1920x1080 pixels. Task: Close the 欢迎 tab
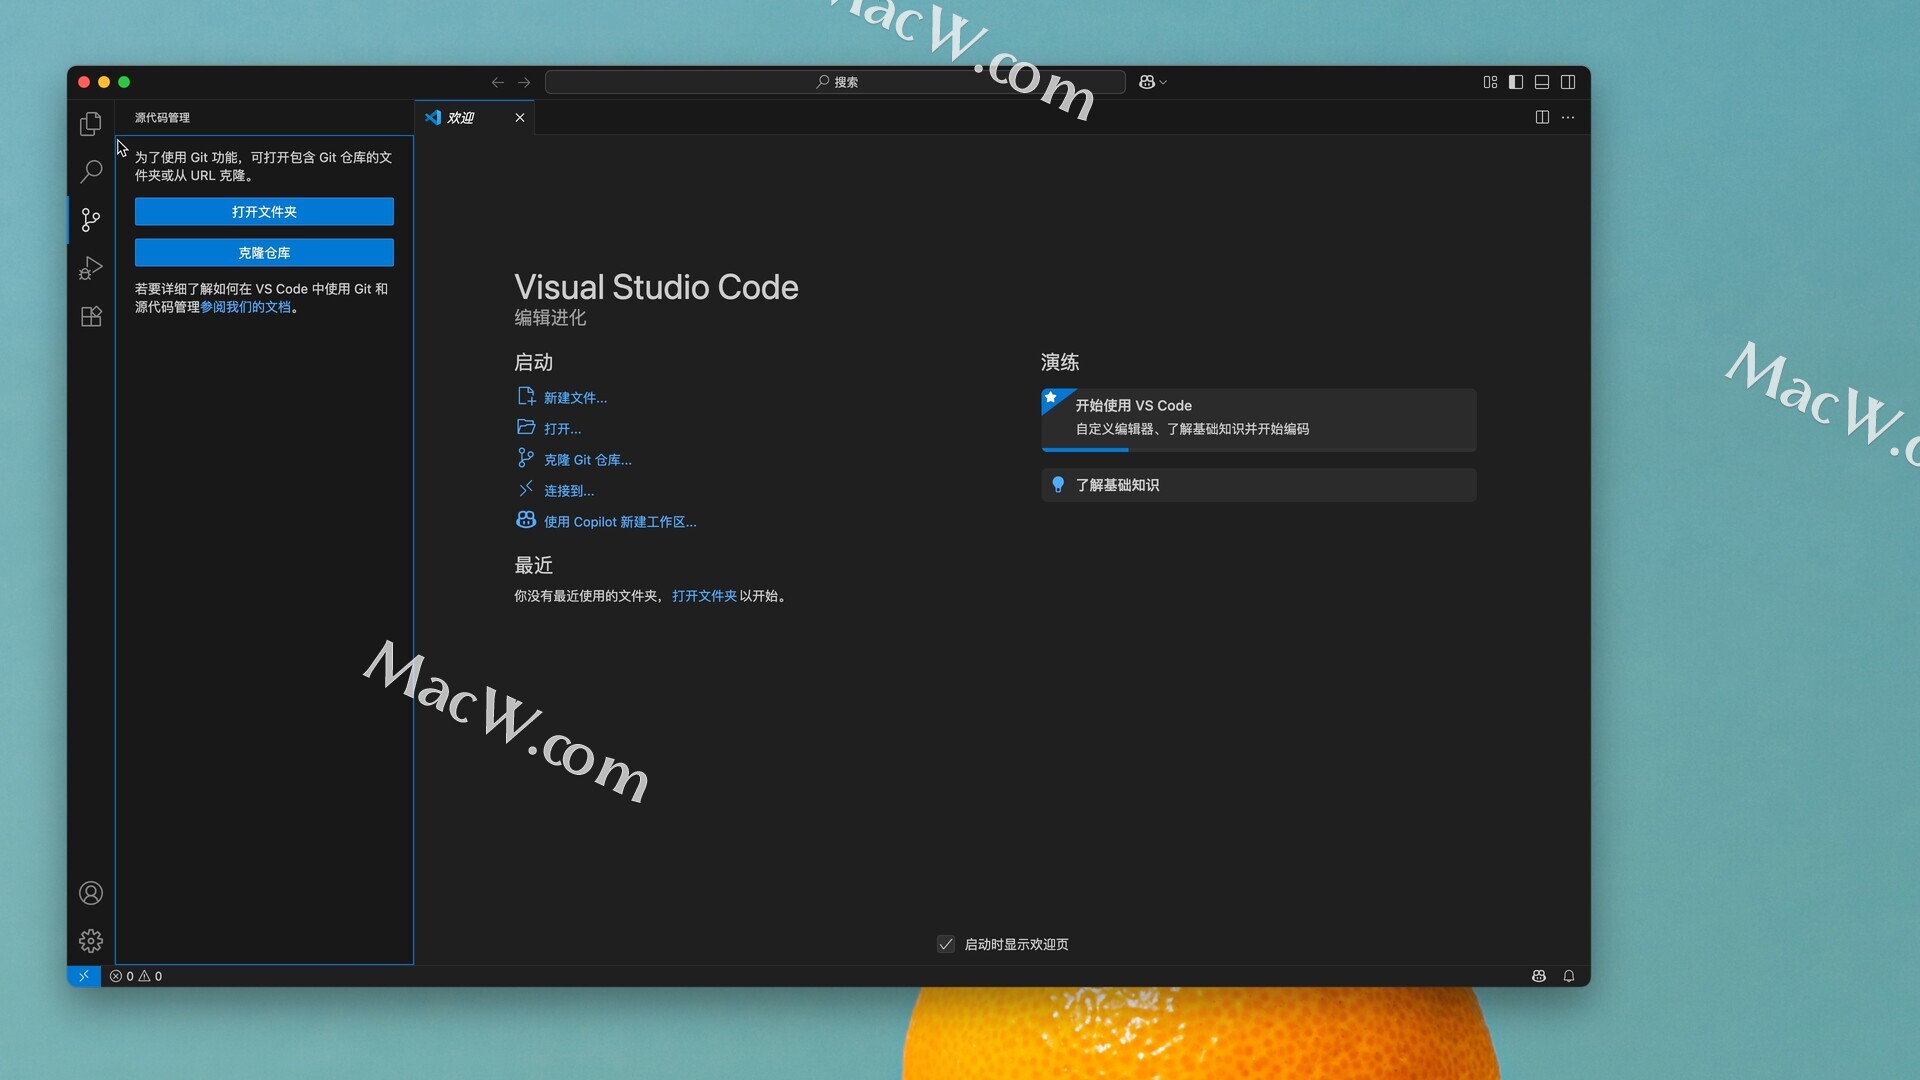tap(520, 117)
